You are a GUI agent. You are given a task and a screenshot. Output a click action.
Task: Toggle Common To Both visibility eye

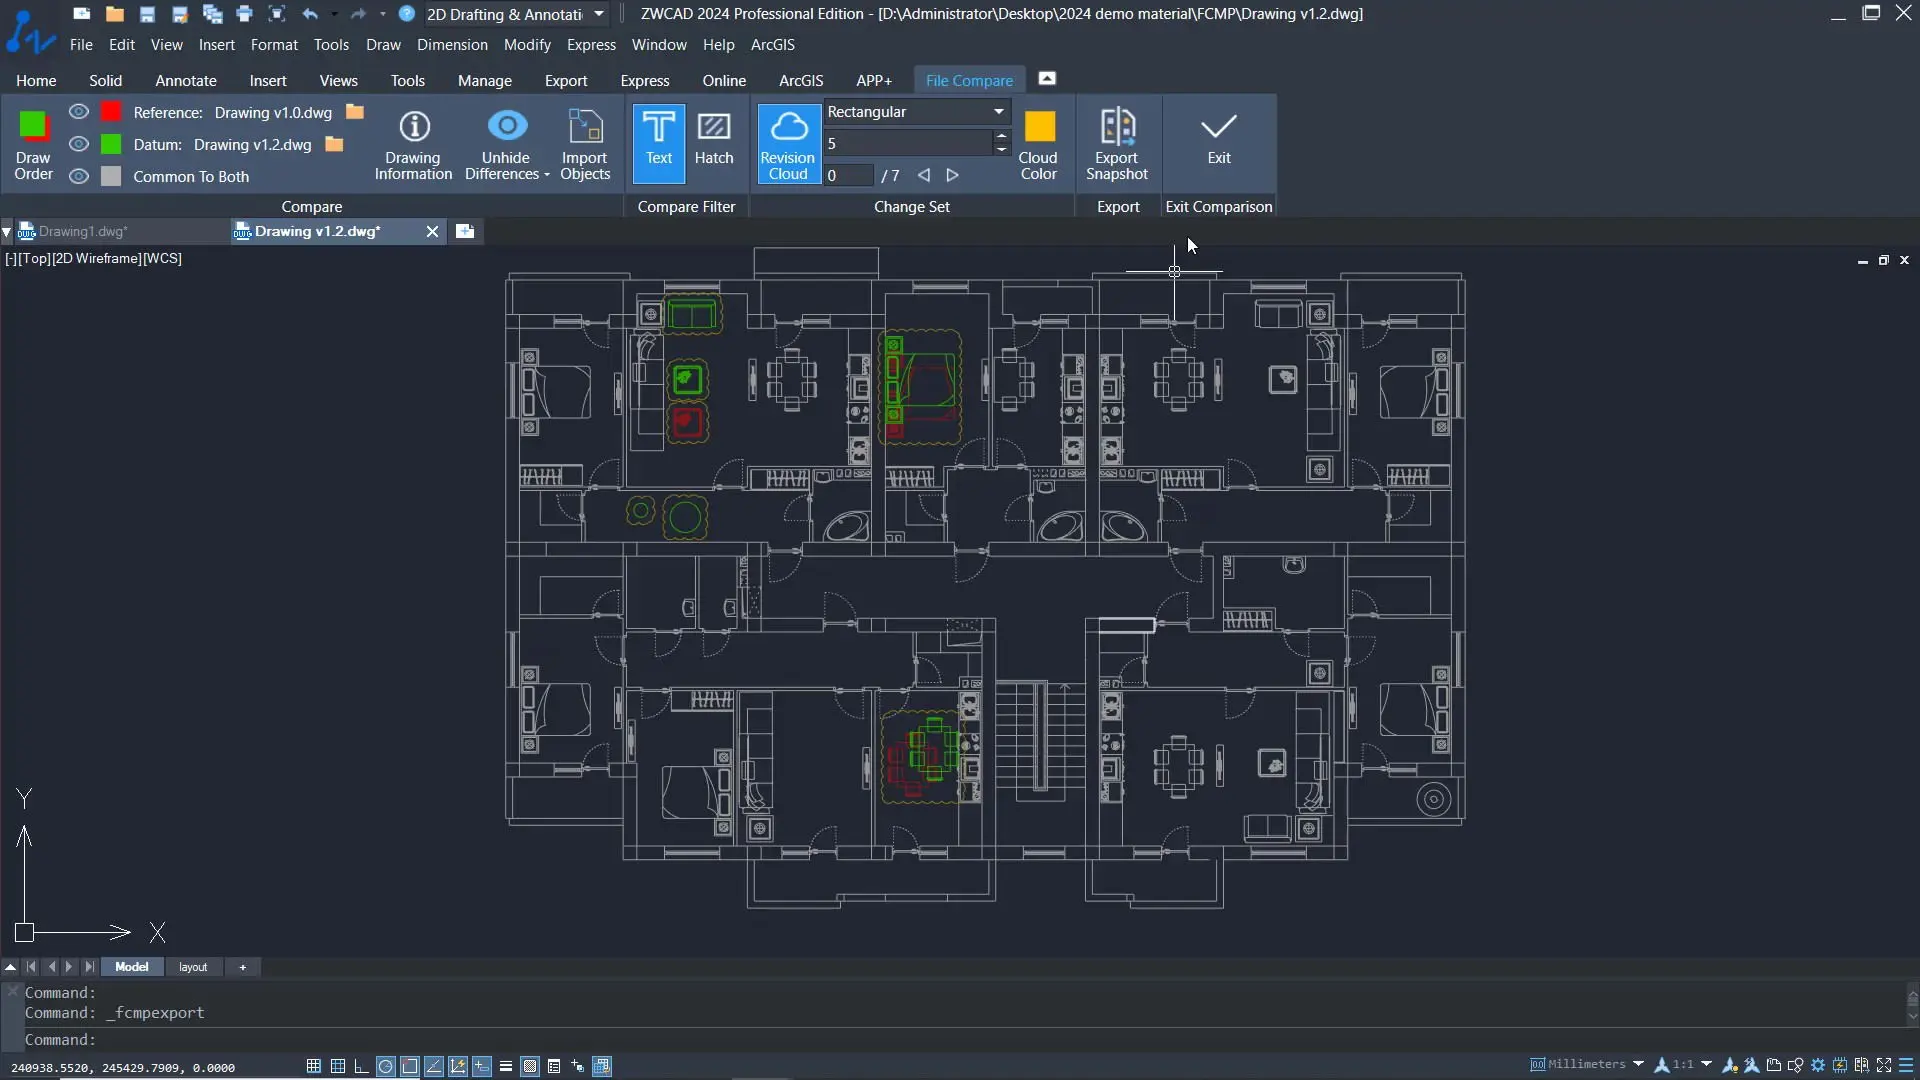point(79,176)
